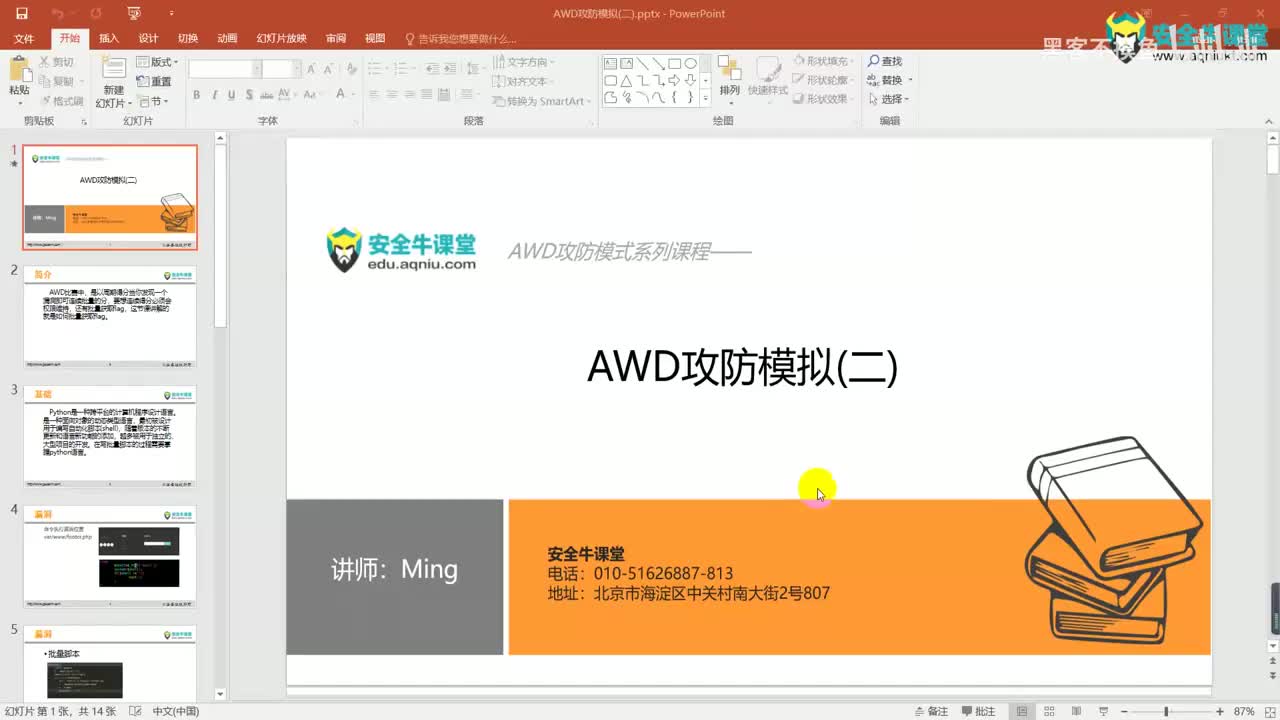Open the font size combo box
Image resolution: width=1280 pixels, height=720 pixels.
(281, 69)
